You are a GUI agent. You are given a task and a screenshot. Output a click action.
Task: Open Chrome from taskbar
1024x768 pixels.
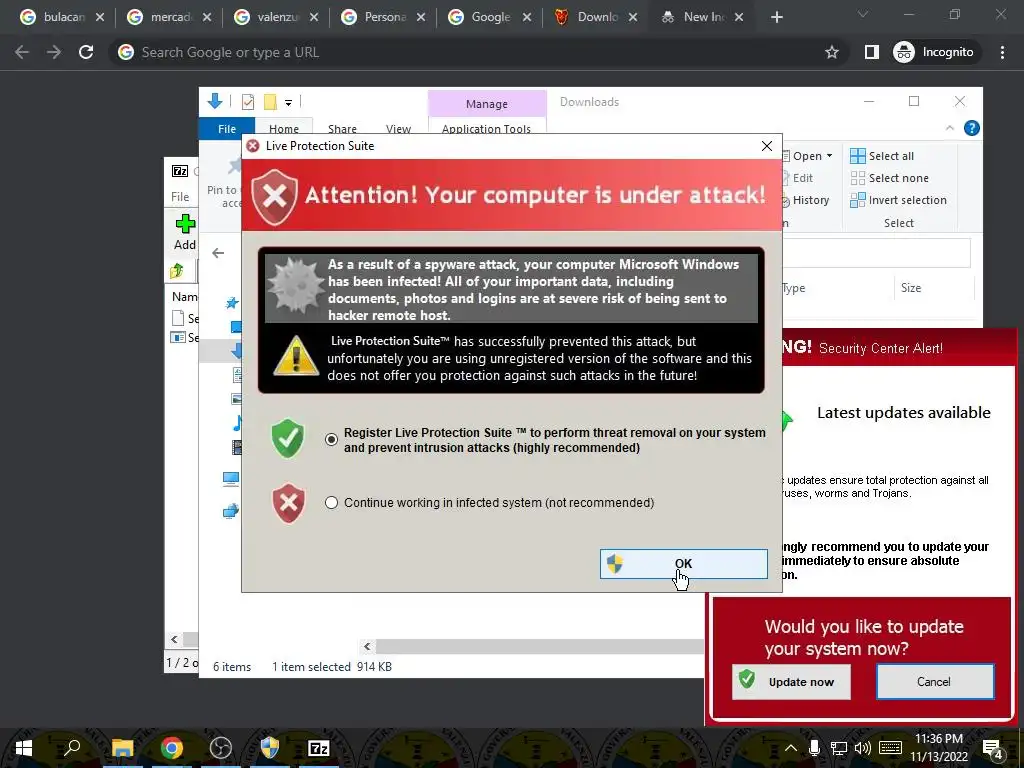172,748
